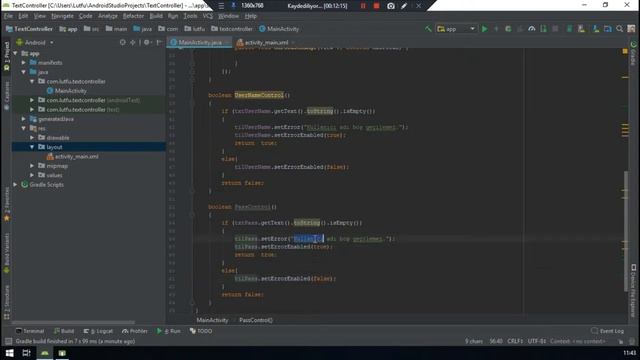Click the user avatar icon in toolbar

coord(631,29)
